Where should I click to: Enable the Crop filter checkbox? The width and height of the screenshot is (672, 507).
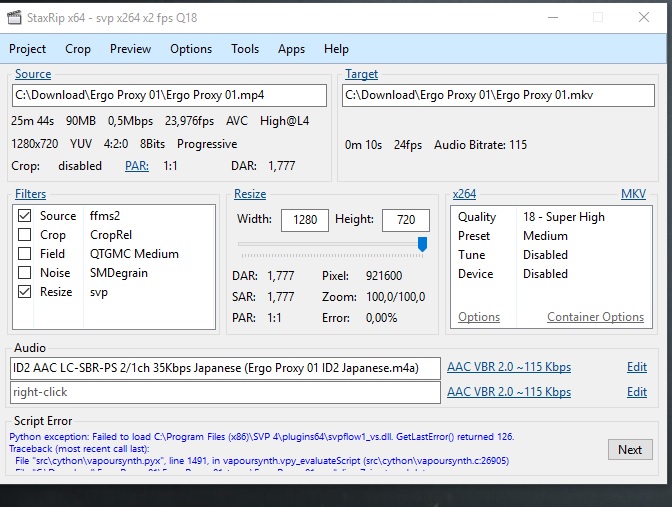tap(25, 235)
